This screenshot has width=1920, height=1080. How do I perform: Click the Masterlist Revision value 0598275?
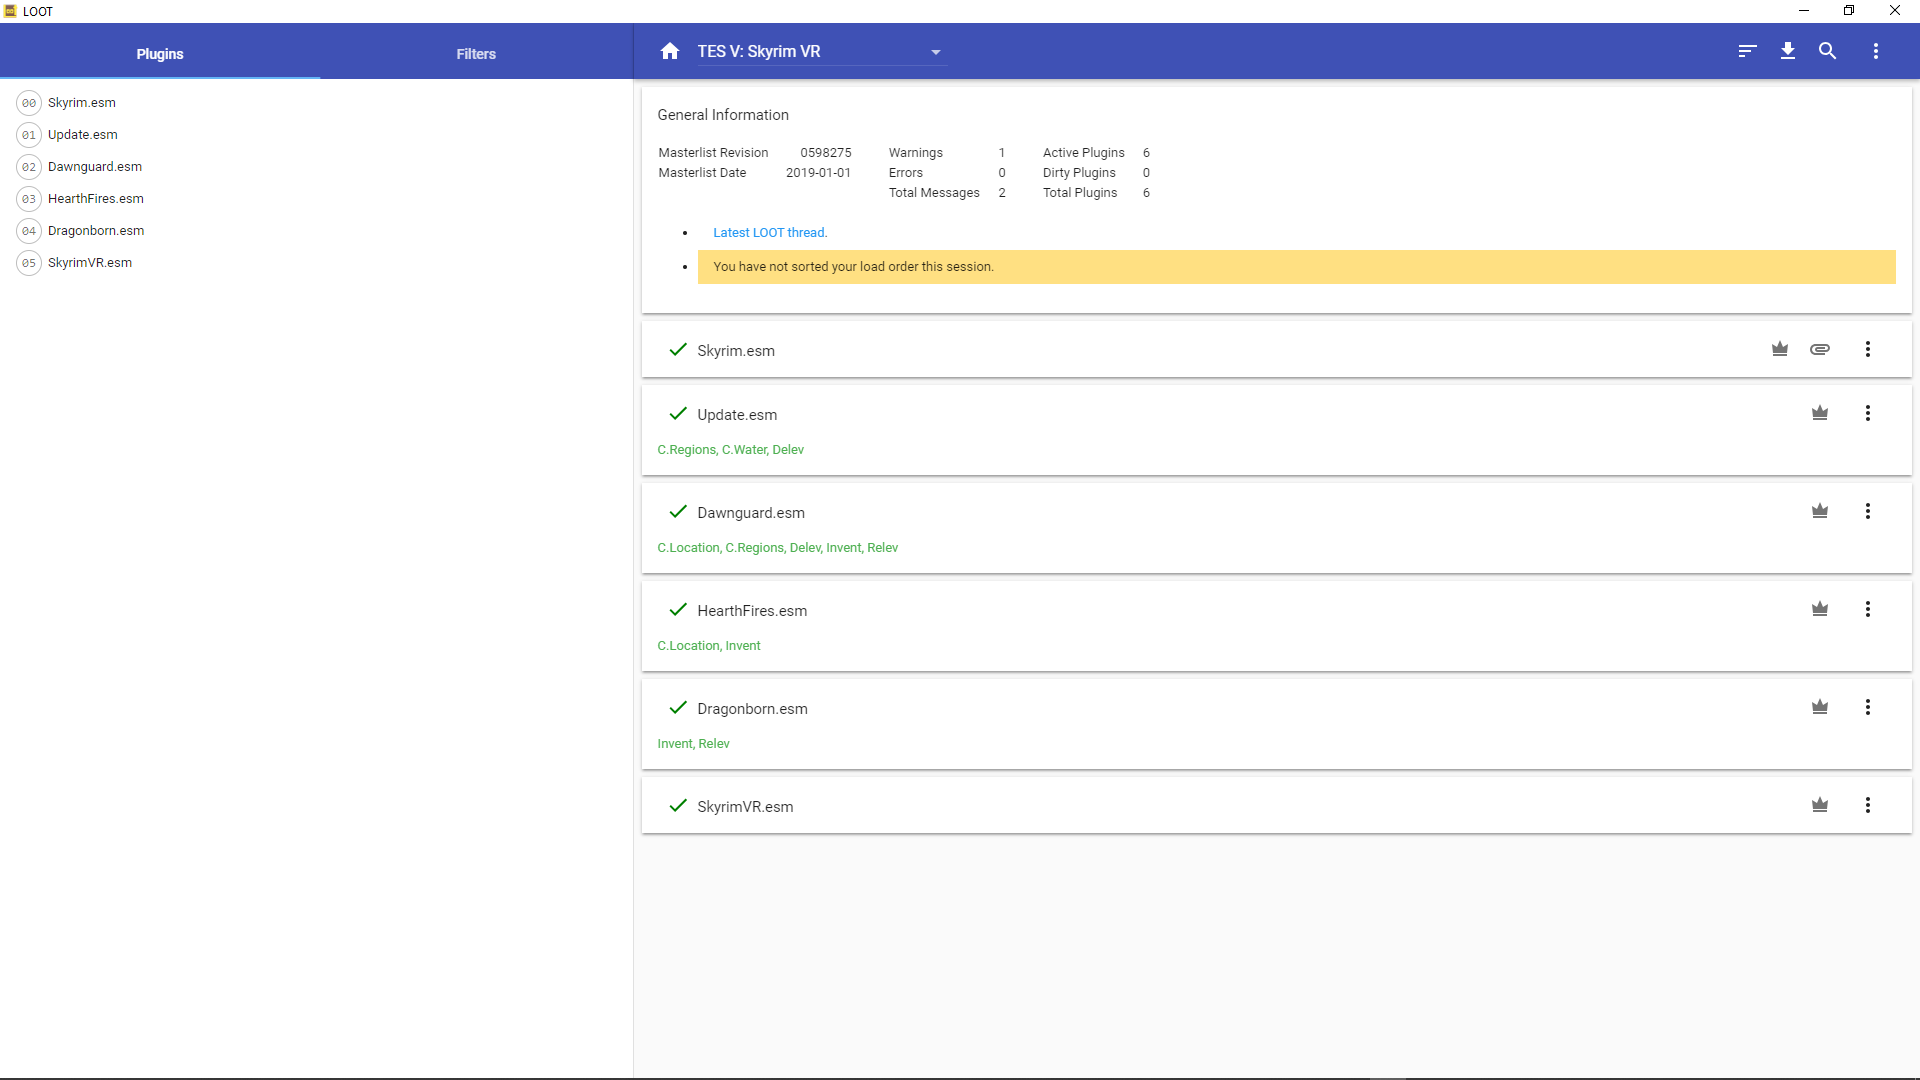(826, 153)
